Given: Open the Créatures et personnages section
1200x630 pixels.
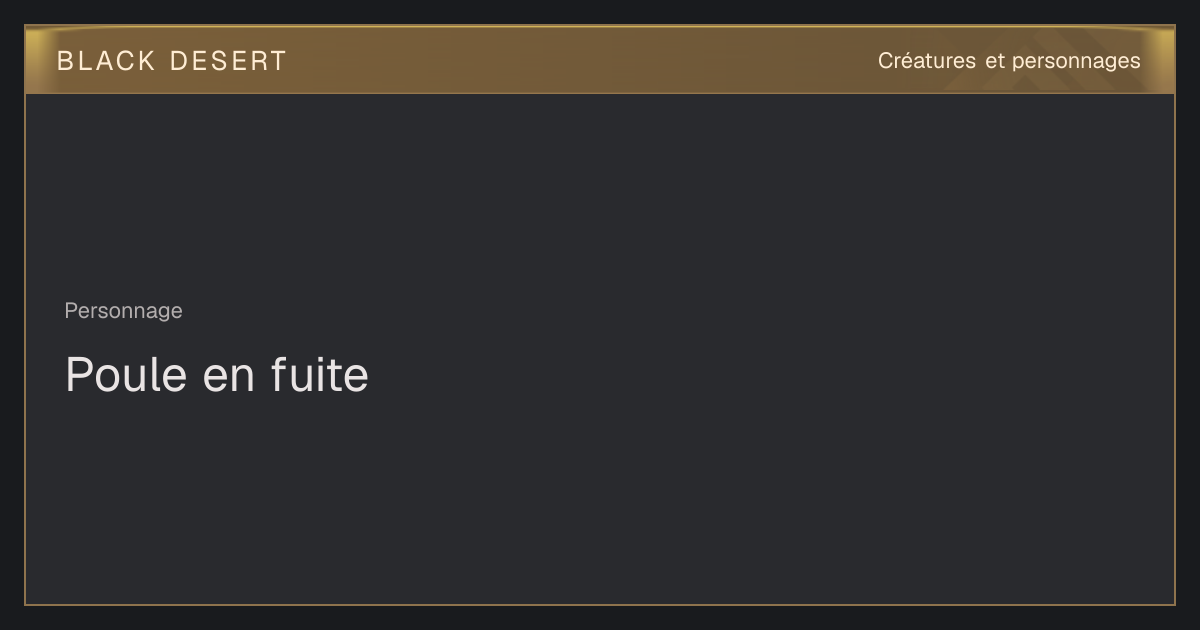Looking at the screenshot, I should click(x=1009, y=61).
